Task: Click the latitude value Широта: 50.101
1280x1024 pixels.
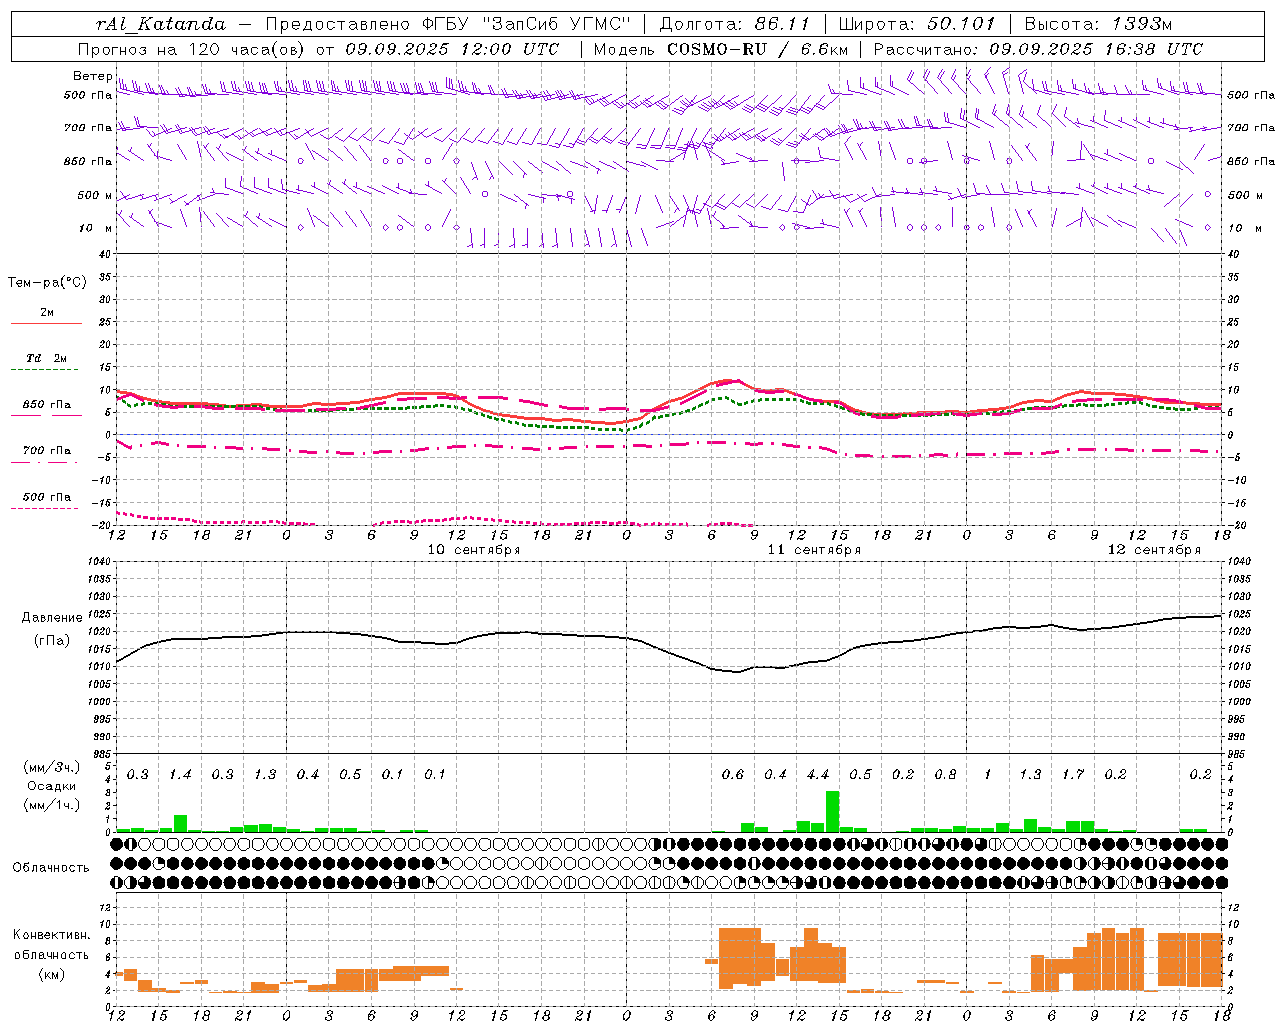Action: [x=917, y=24]
